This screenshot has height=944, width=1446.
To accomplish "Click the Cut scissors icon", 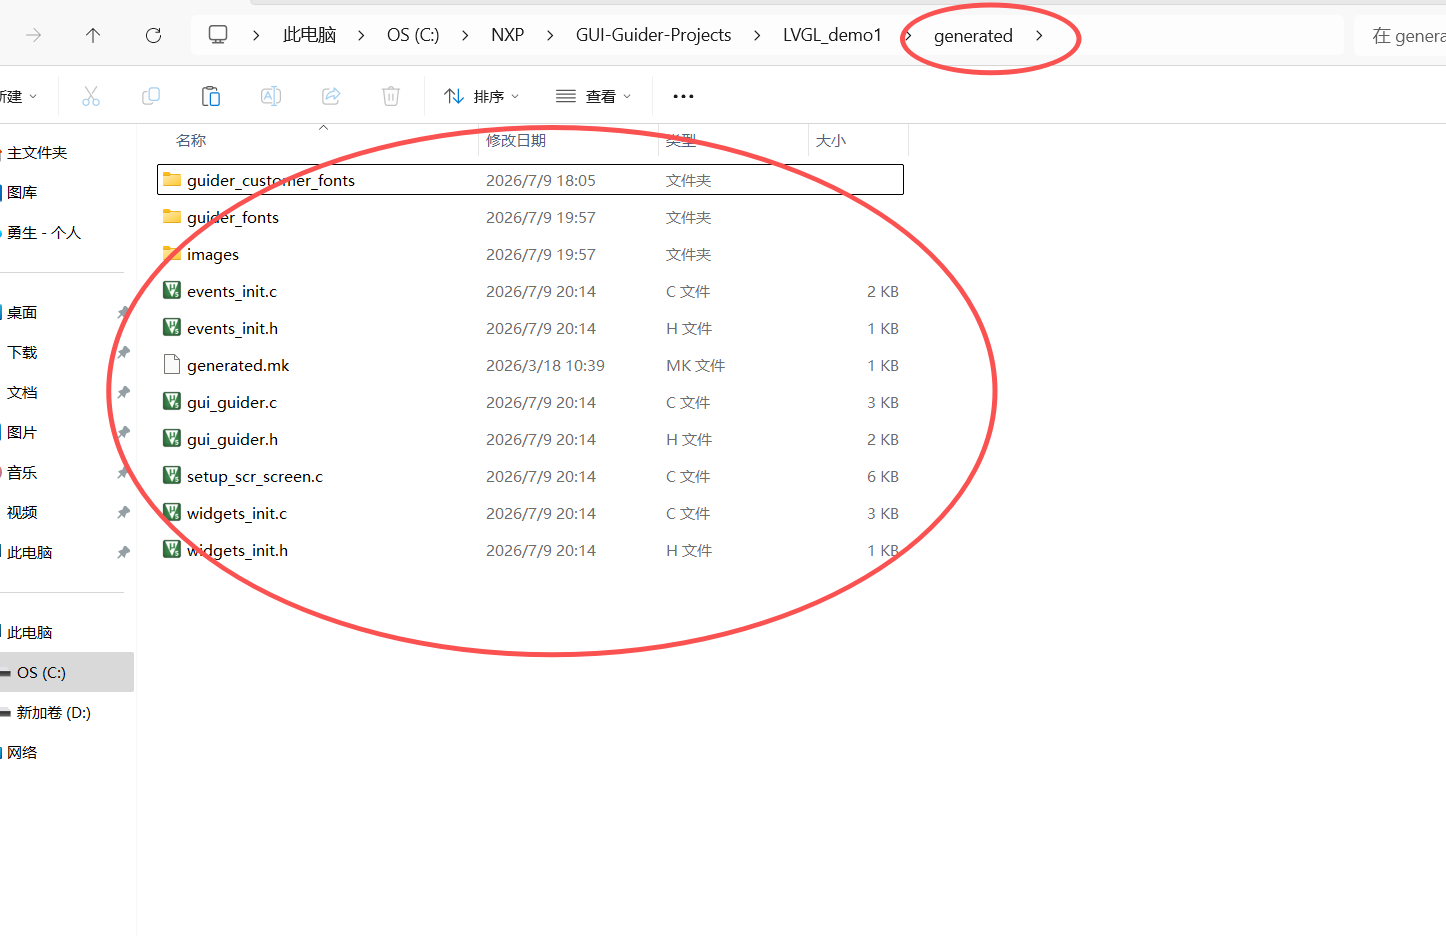I will tap(91, 96).
